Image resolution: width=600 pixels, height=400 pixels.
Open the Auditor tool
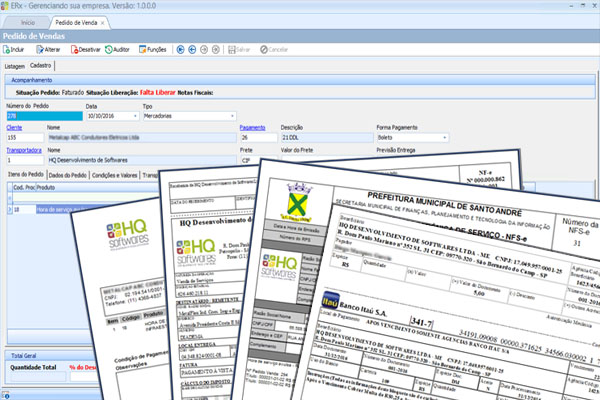click(117, 49)
